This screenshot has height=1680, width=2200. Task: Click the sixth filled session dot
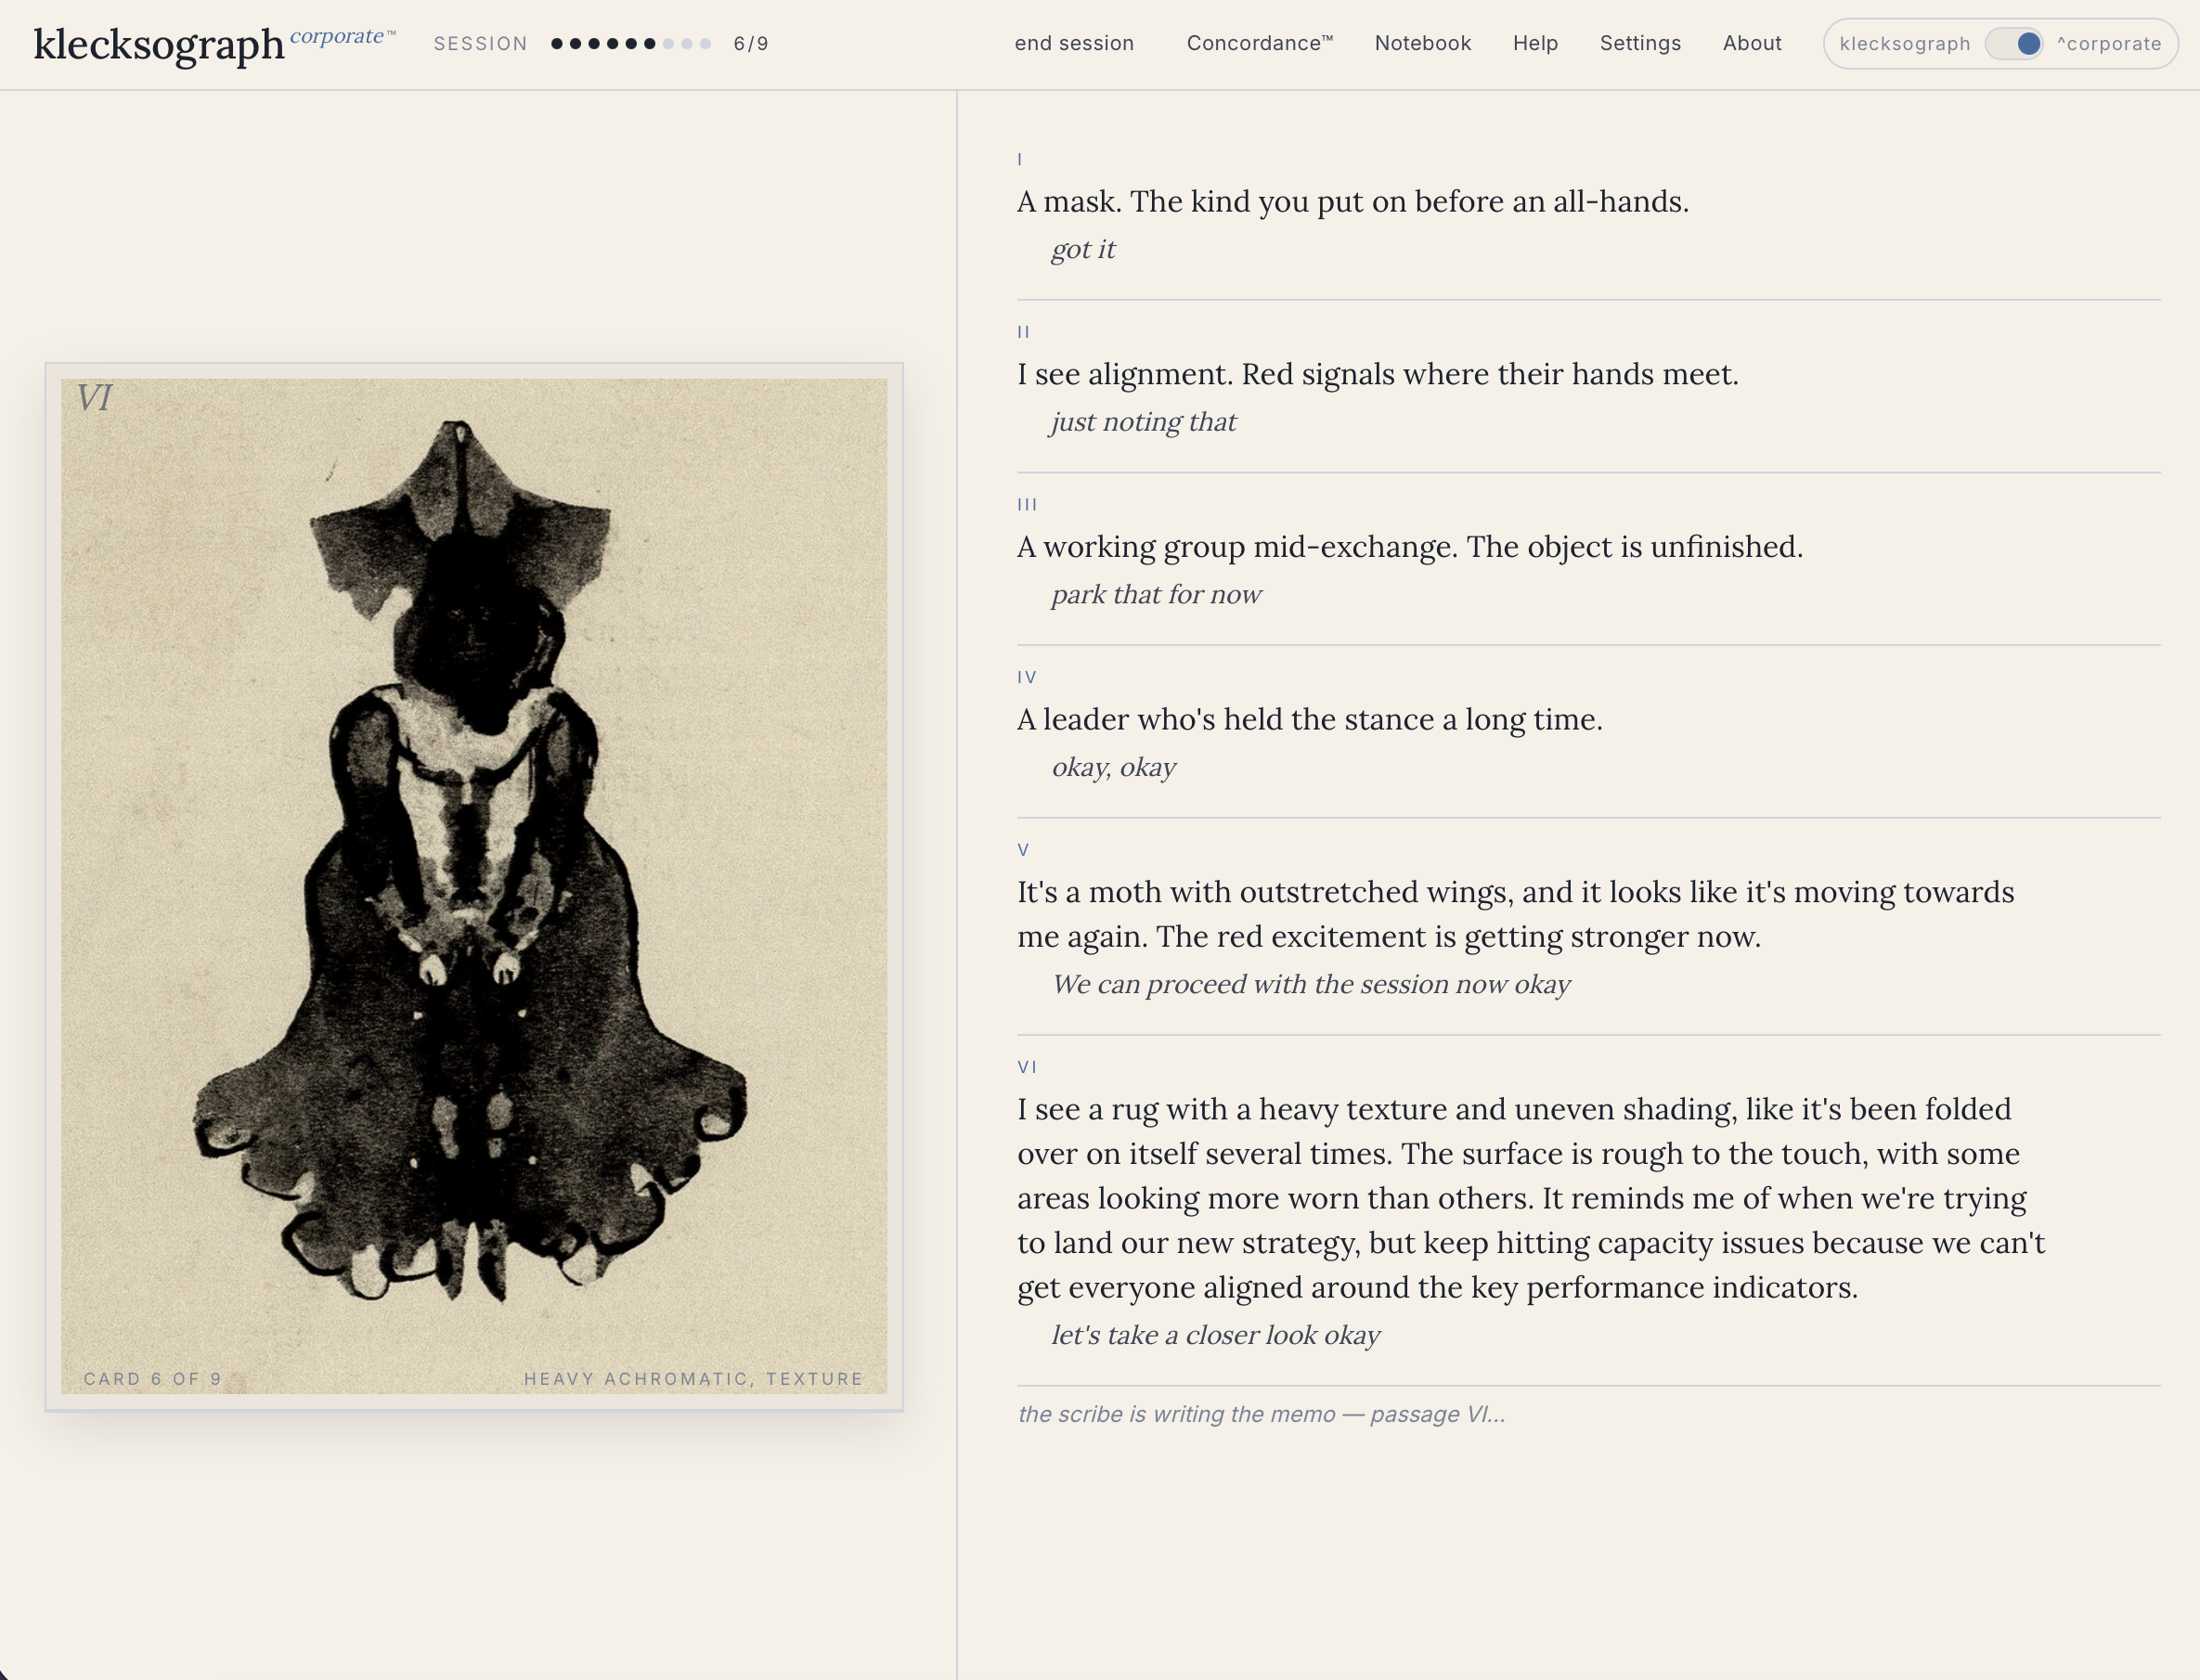(650, 44)
